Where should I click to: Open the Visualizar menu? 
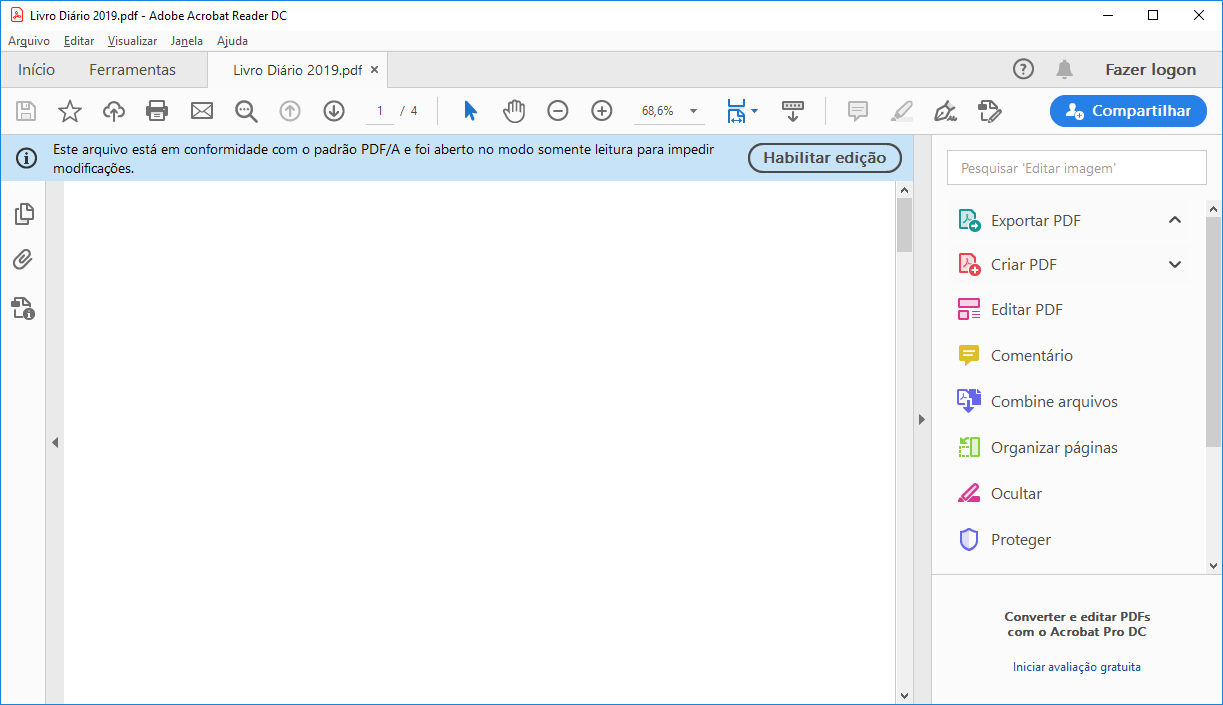(x=132, y=41)
